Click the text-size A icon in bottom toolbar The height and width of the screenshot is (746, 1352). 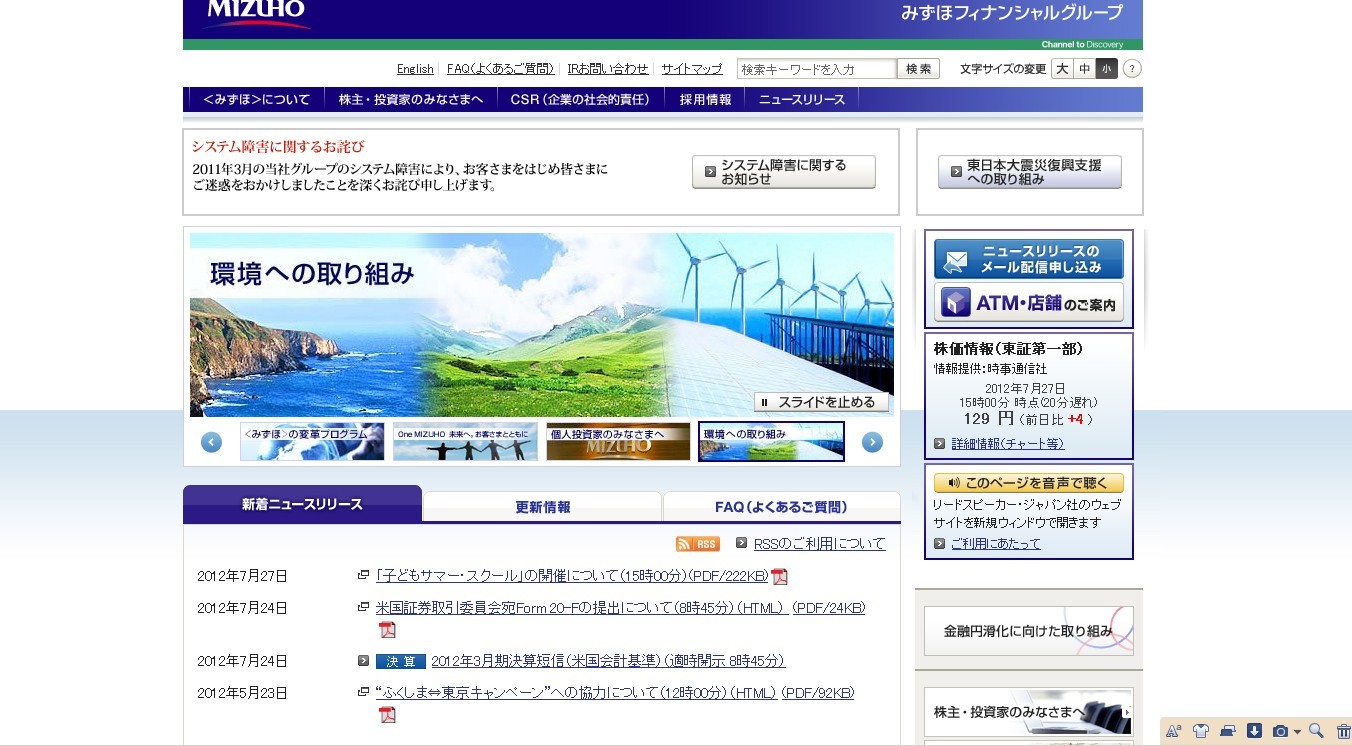[x=1175, y=731]
